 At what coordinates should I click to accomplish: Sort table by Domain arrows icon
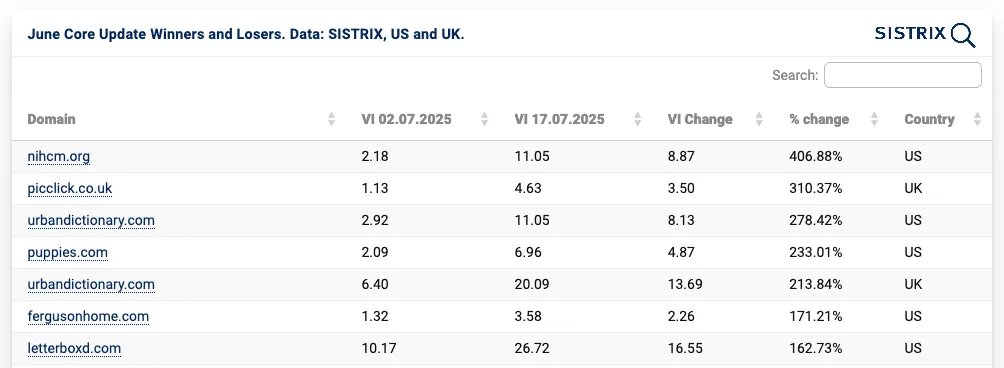[x=331, y=119]
